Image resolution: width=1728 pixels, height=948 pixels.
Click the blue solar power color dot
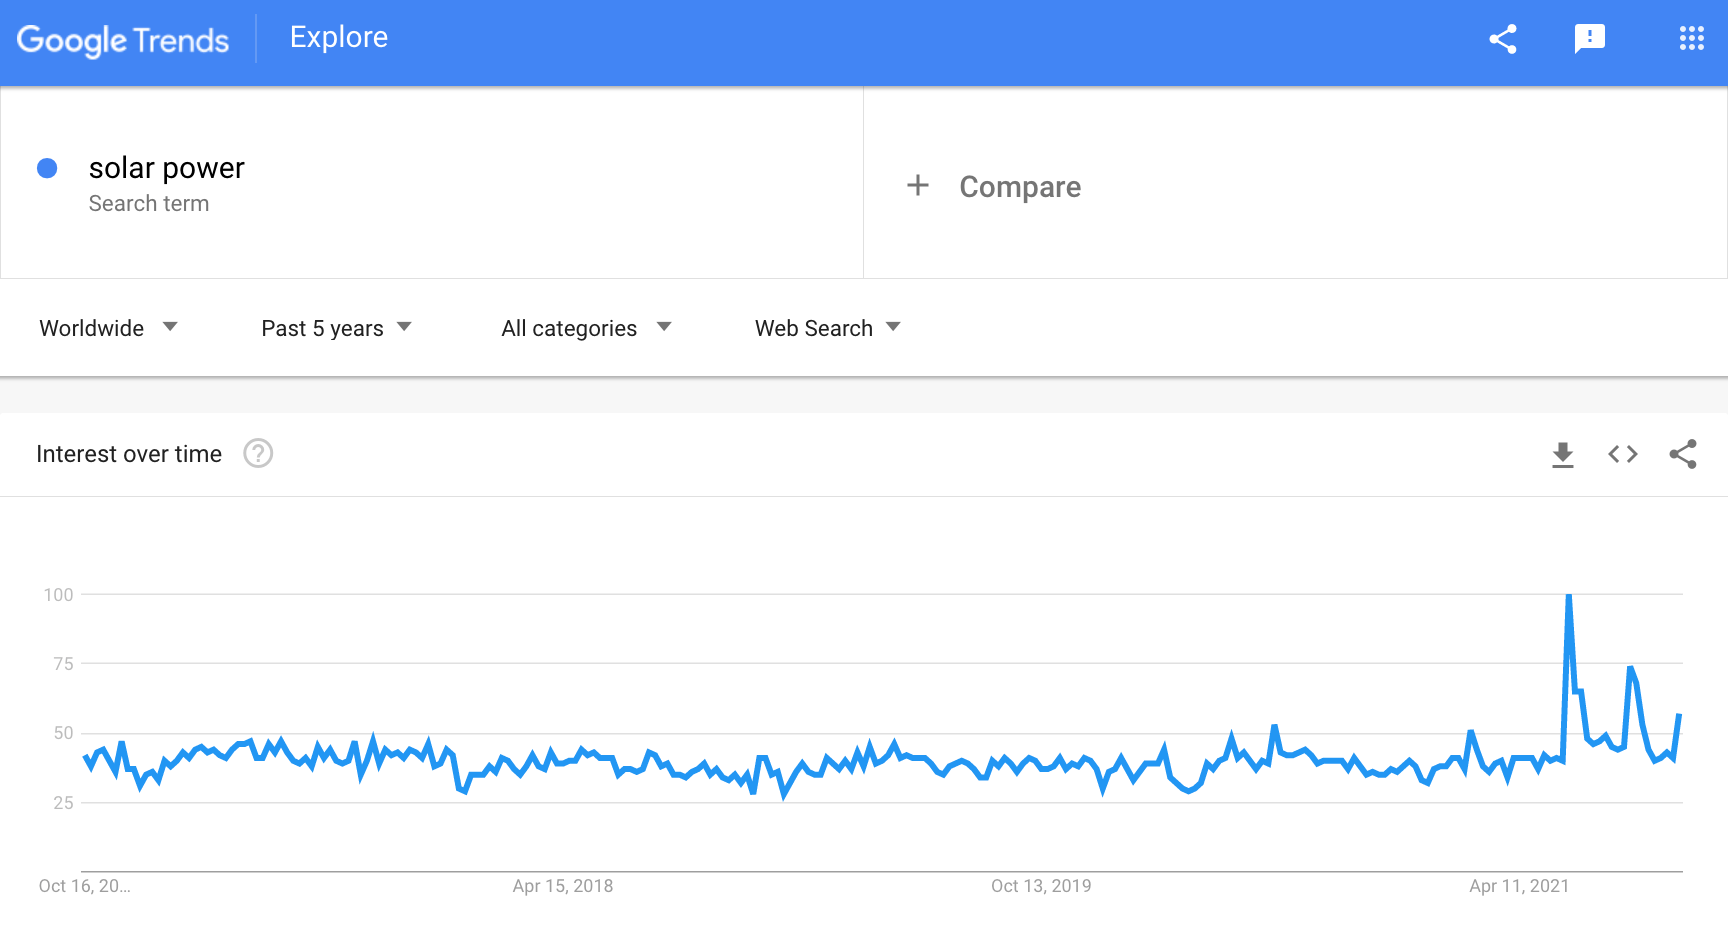[x=47, y=168]
